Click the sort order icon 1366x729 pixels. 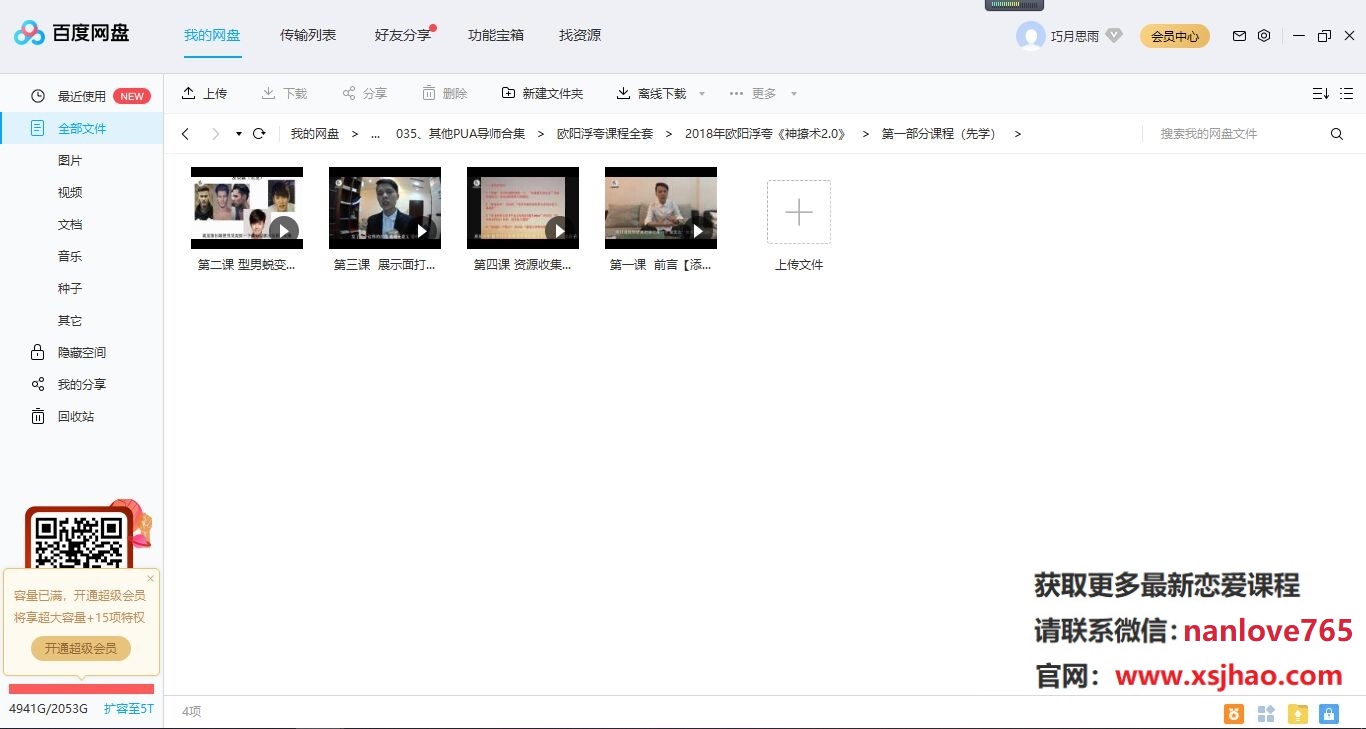[1320, 93]
